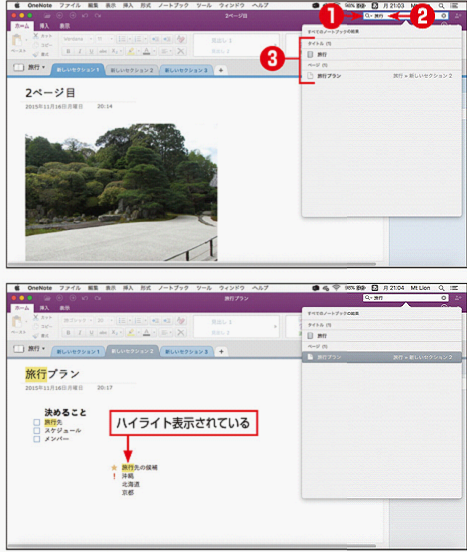Increase indent in 2ページ目 window
Image resolution: width=467 pixels, height=552 pixels.
click(x=167, y=39)
